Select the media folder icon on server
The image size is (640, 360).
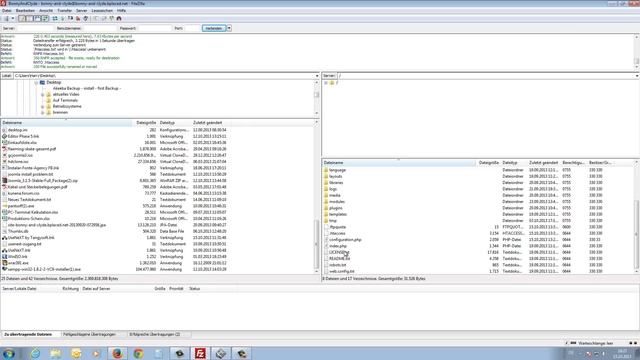coord(326,196)
